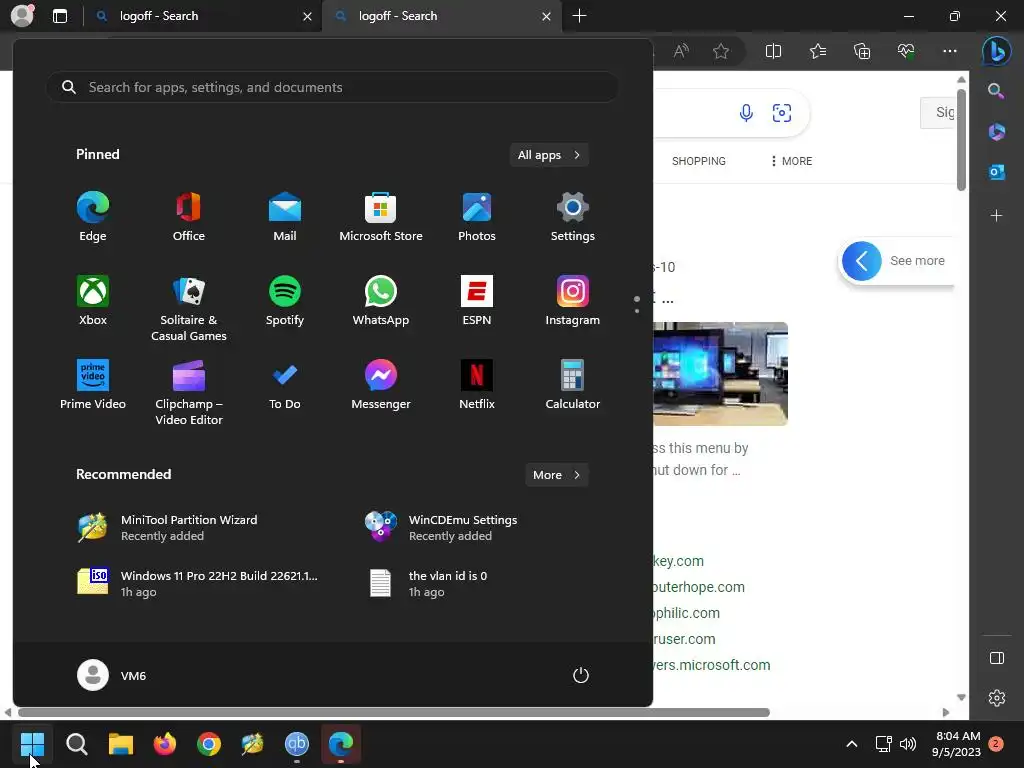Open Browser essentials heart icon
Image resolution: width=1024 pixels, height=768 pixels.
tap(906, 51)
